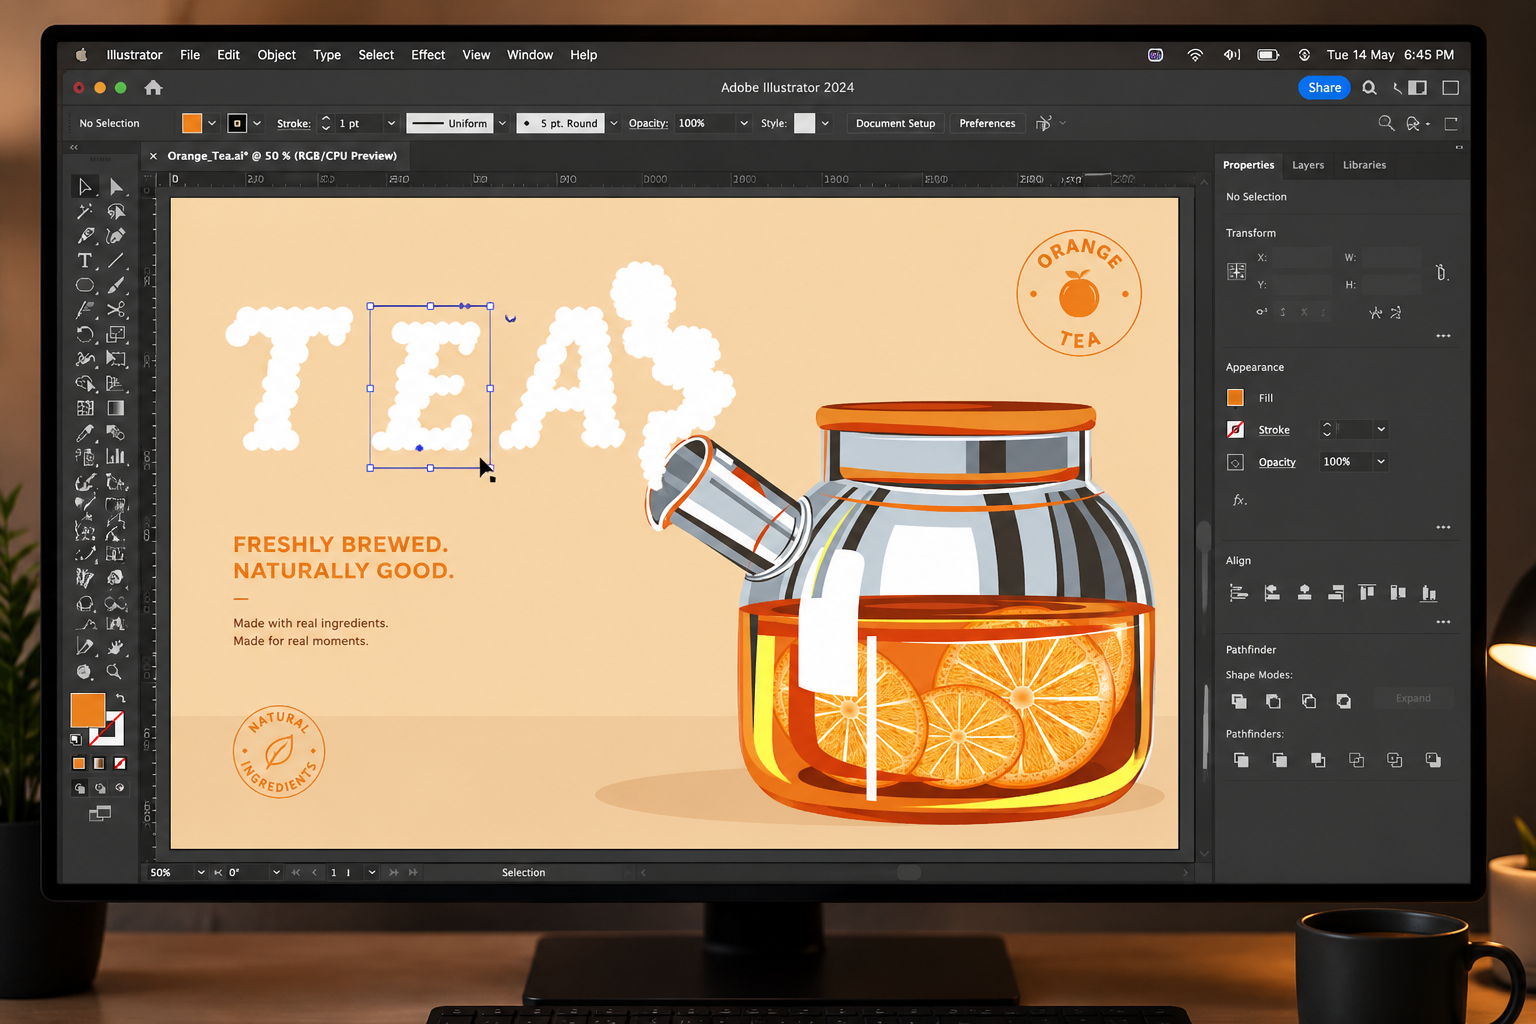Select the Scale tool
This screenshot has width=1536, height=1024.
tap(116, 334)
